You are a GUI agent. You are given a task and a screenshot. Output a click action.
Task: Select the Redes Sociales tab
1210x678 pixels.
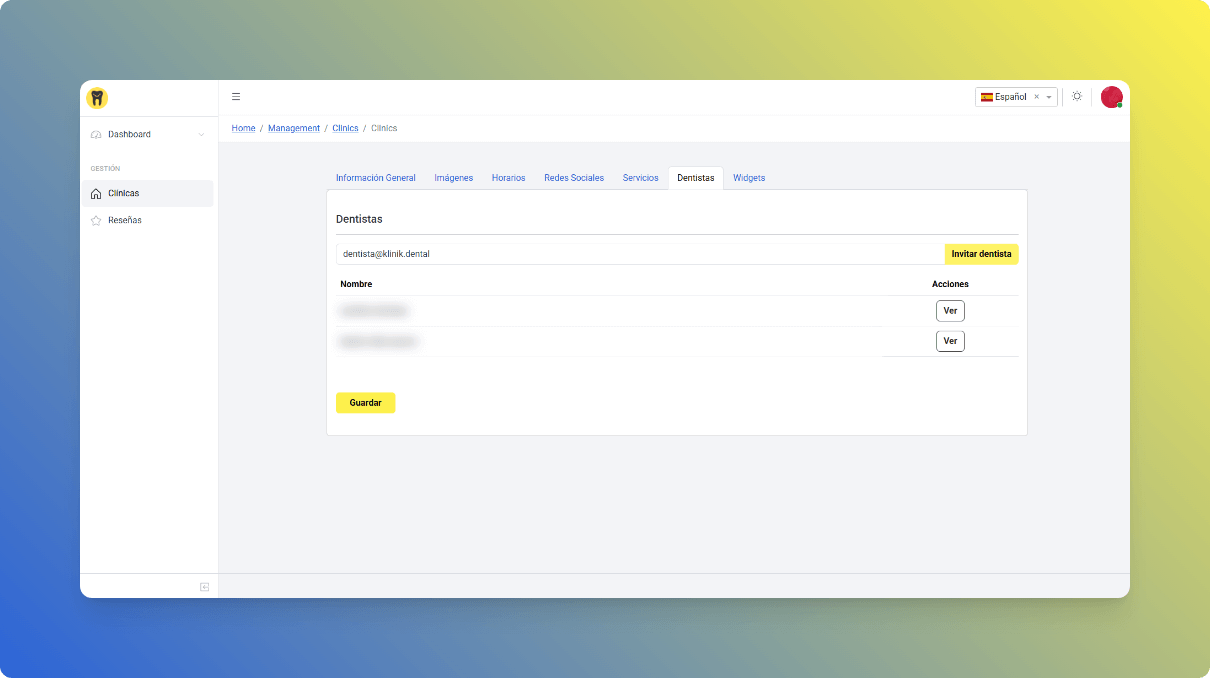click(x=574, y=178)
